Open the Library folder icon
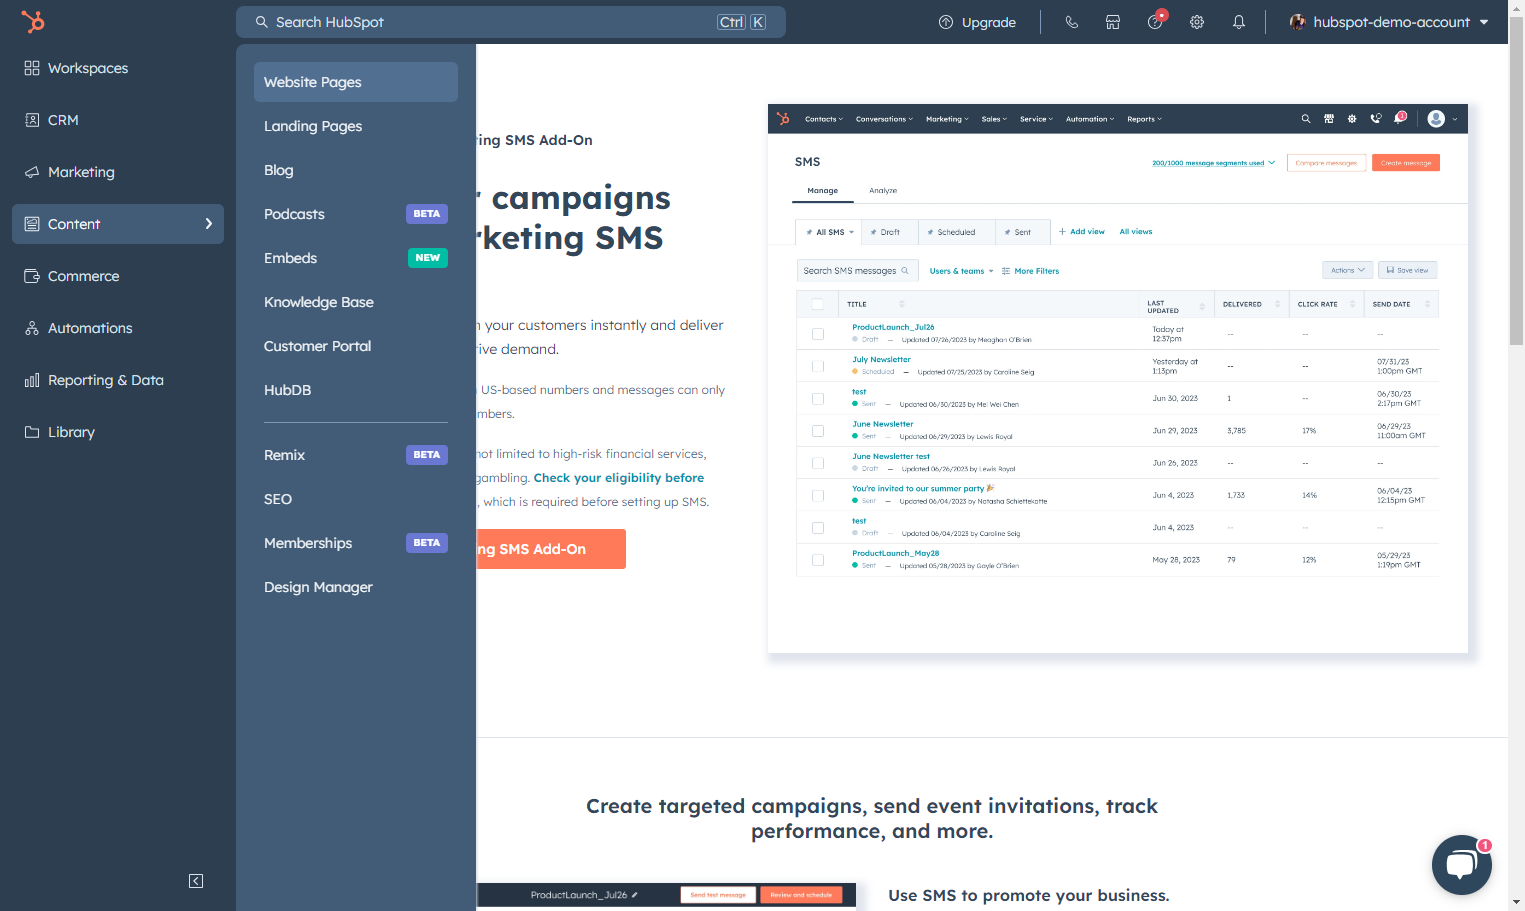Viewport: 1525px width, 911px height. point(32,432)
